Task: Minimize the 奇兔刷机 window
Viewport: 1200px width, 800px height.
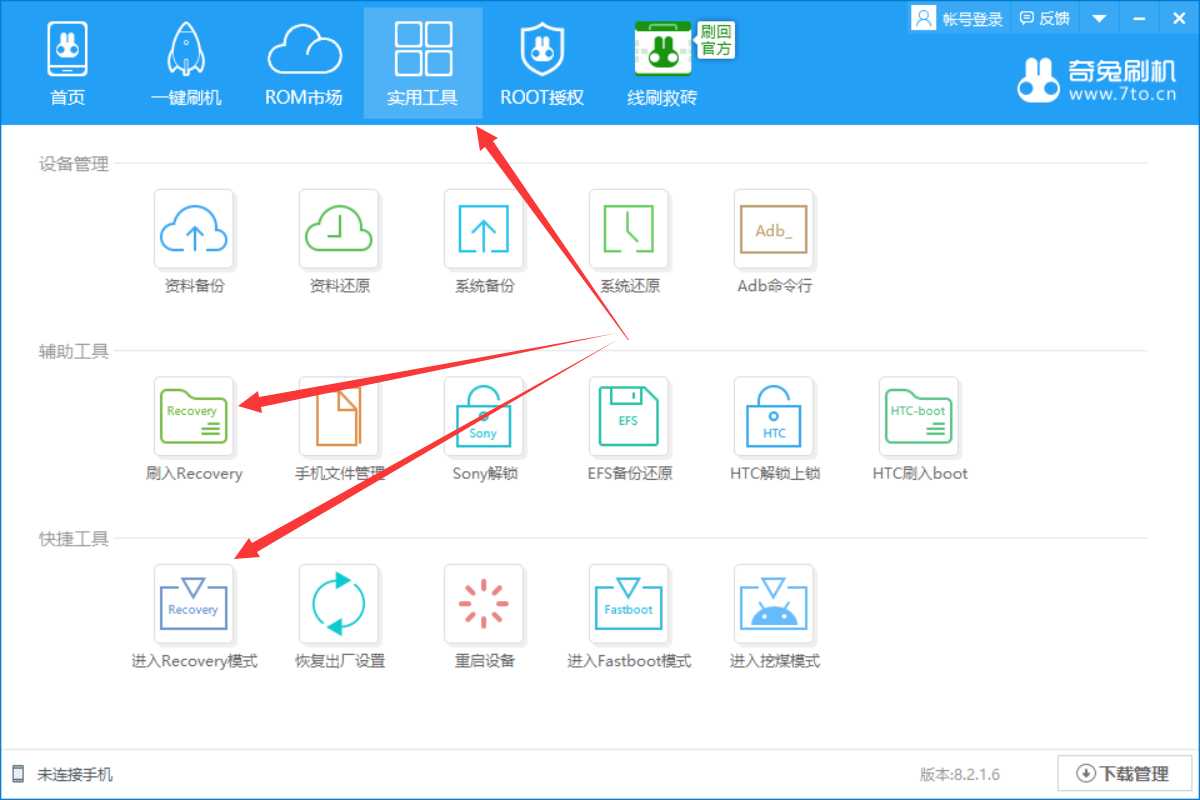Action: click(1138, 18)
